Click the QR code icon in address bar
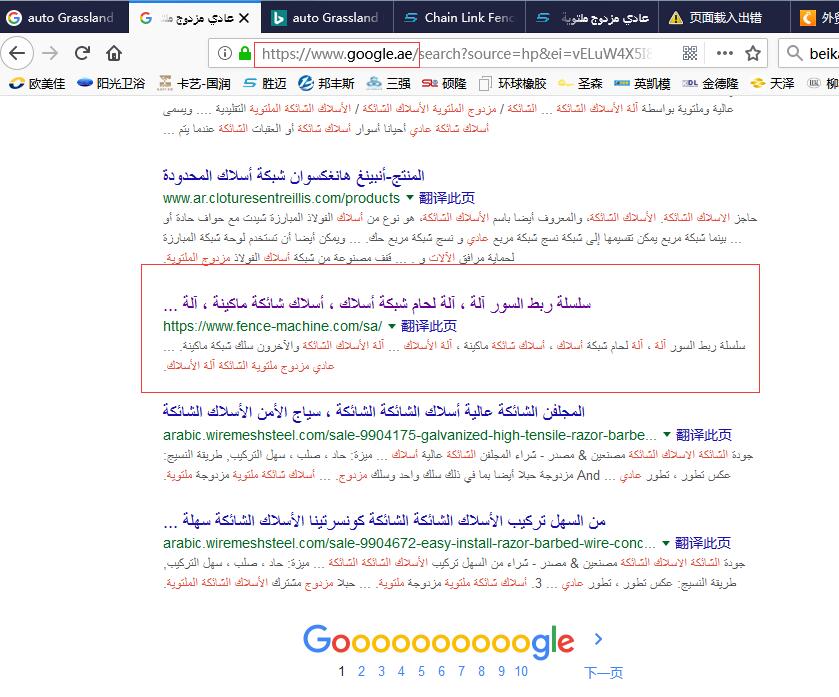 click(690, 53)
